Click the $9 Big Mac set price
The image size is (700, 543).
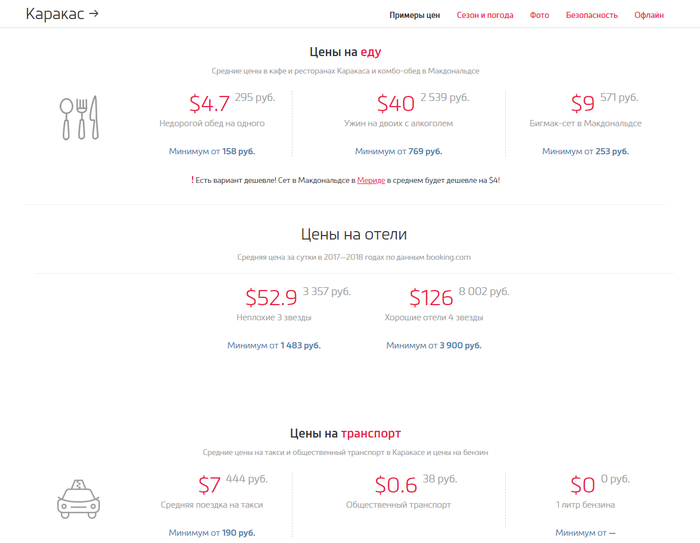(x=582, y=103)
